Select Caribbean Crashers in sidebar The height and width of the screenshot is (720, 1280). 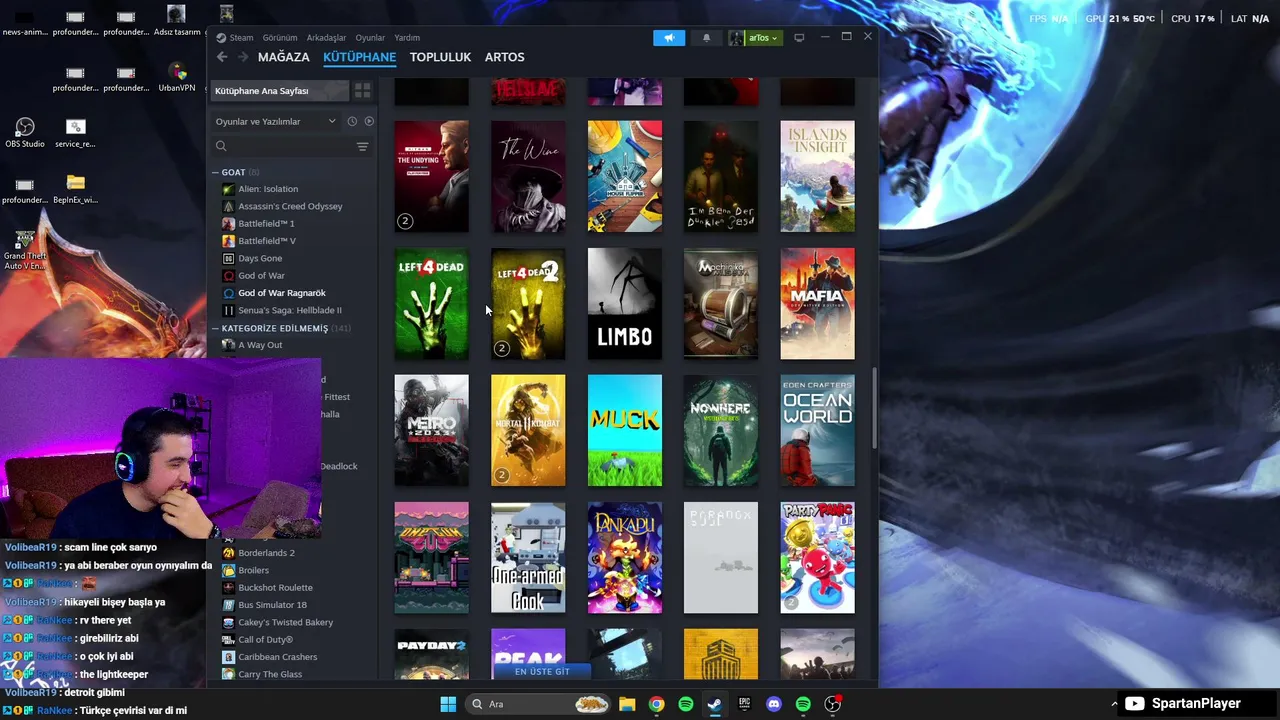click(x=277, y=657)
